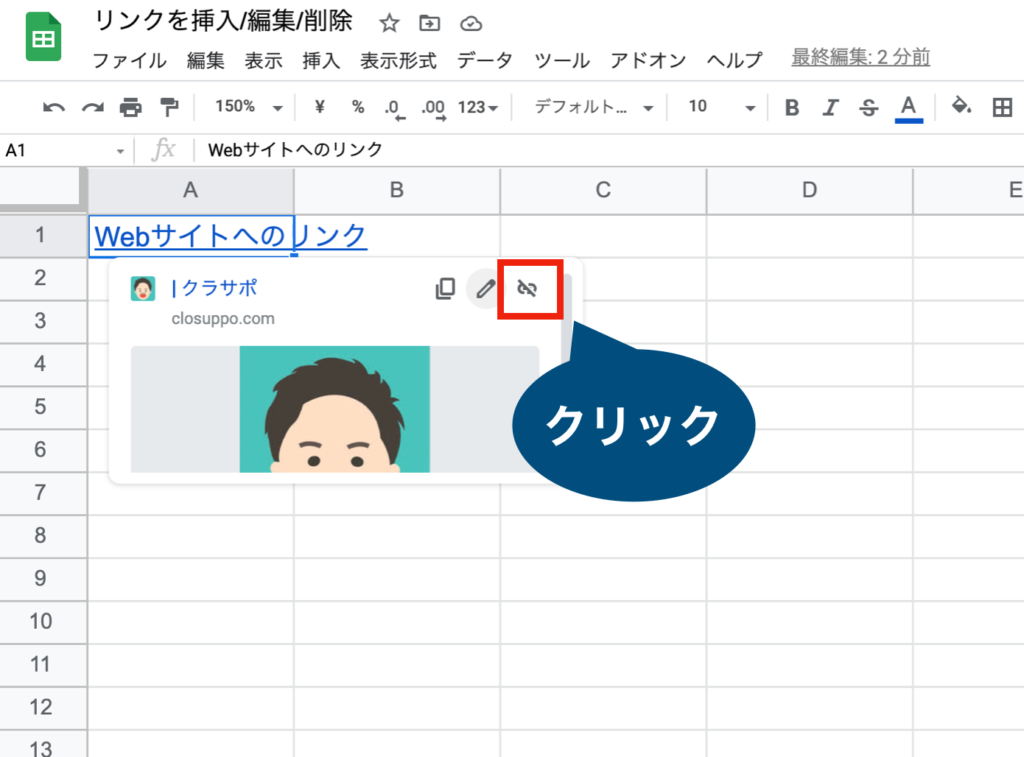
Task: Click the document title リンクを挿入/編集/削除
Action: 223,21
